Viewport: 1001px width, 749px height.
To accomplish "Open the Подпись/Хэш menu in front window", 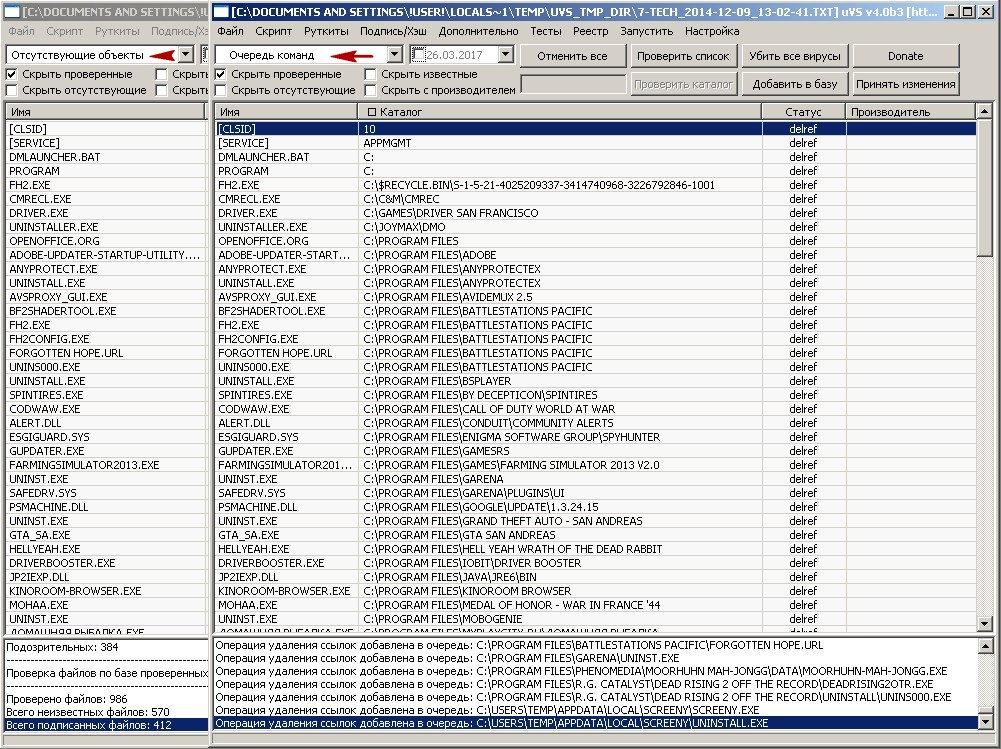I will point(394,31).
